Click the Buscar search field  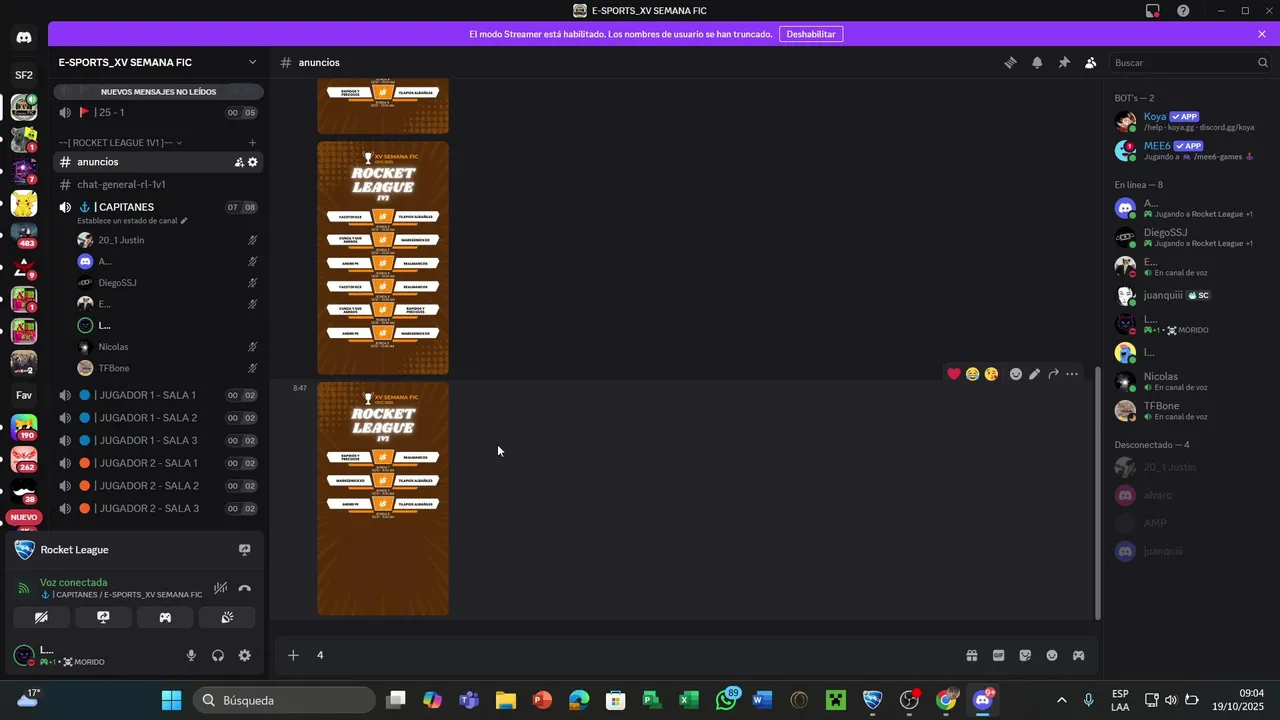[1190, 62]
